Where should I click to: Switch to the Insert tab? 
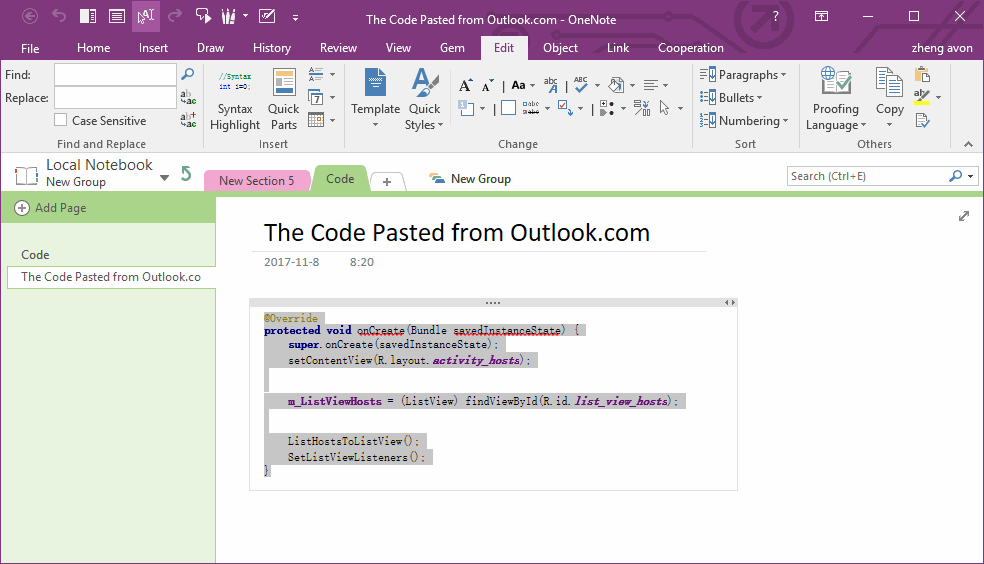(x=153, y=48)
